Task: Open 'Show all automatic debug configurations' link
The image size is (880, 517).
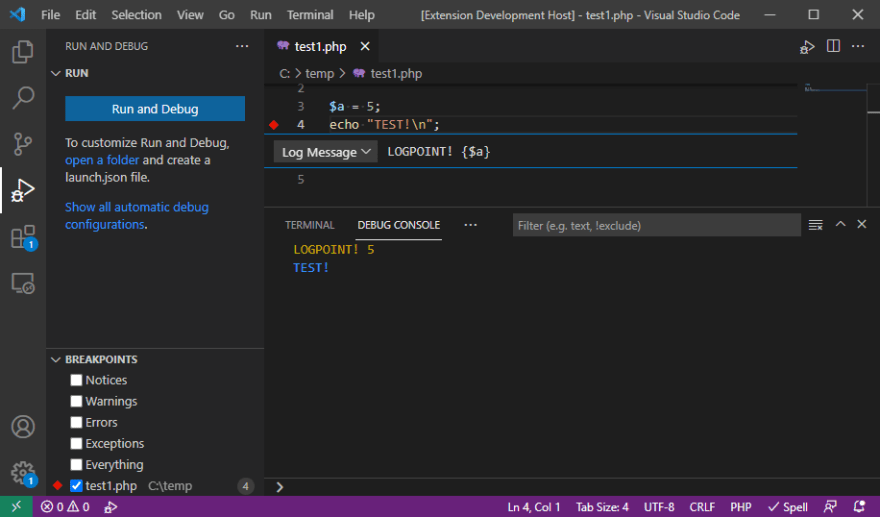Action: [136, 216]
